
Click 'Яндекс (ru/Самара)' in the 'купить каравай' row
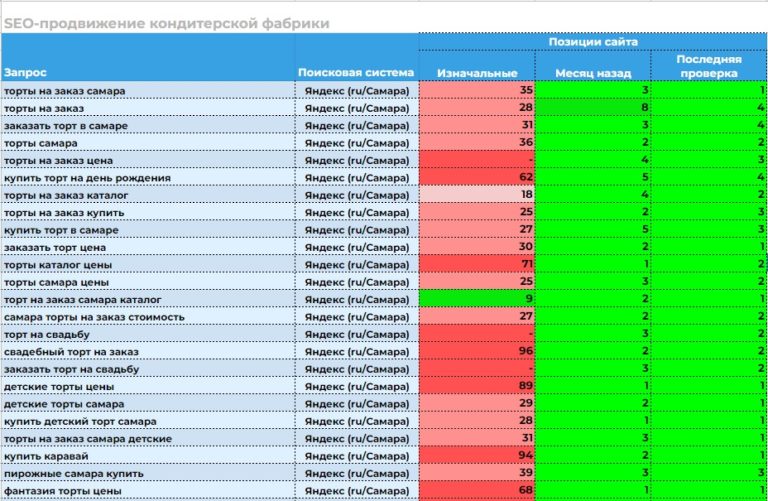pos(357,456)
